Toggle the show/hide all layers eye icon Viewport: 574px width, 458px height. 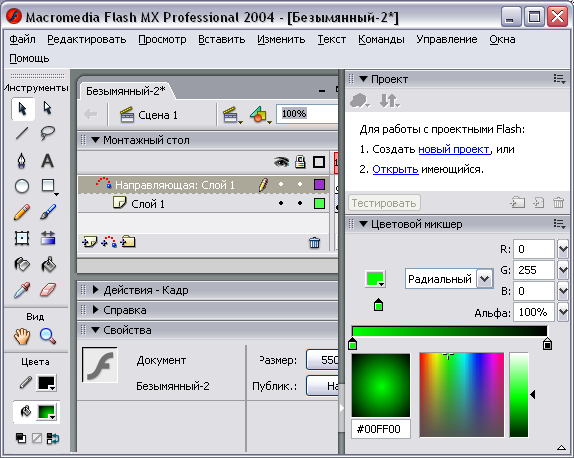[281, 161]
